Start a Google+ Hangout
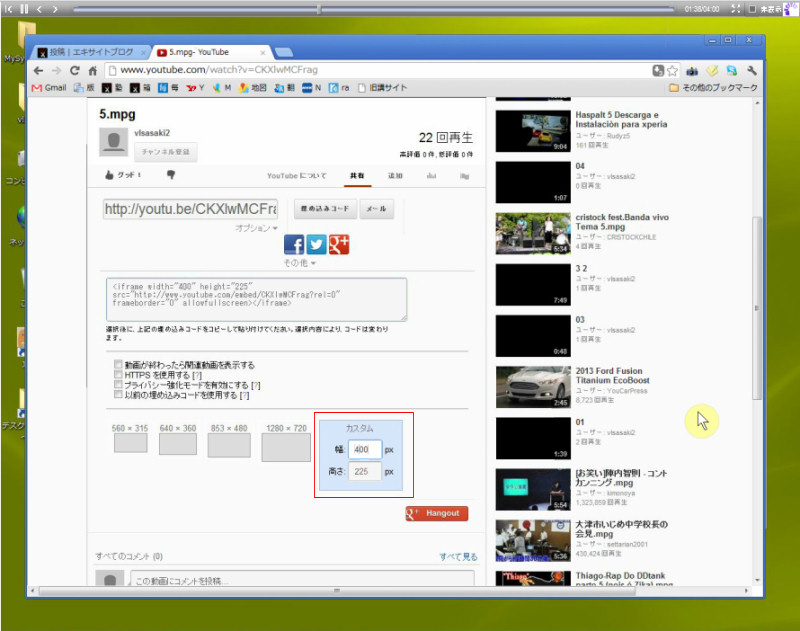Viewport: 800px width, 631px height. [437, 513]
